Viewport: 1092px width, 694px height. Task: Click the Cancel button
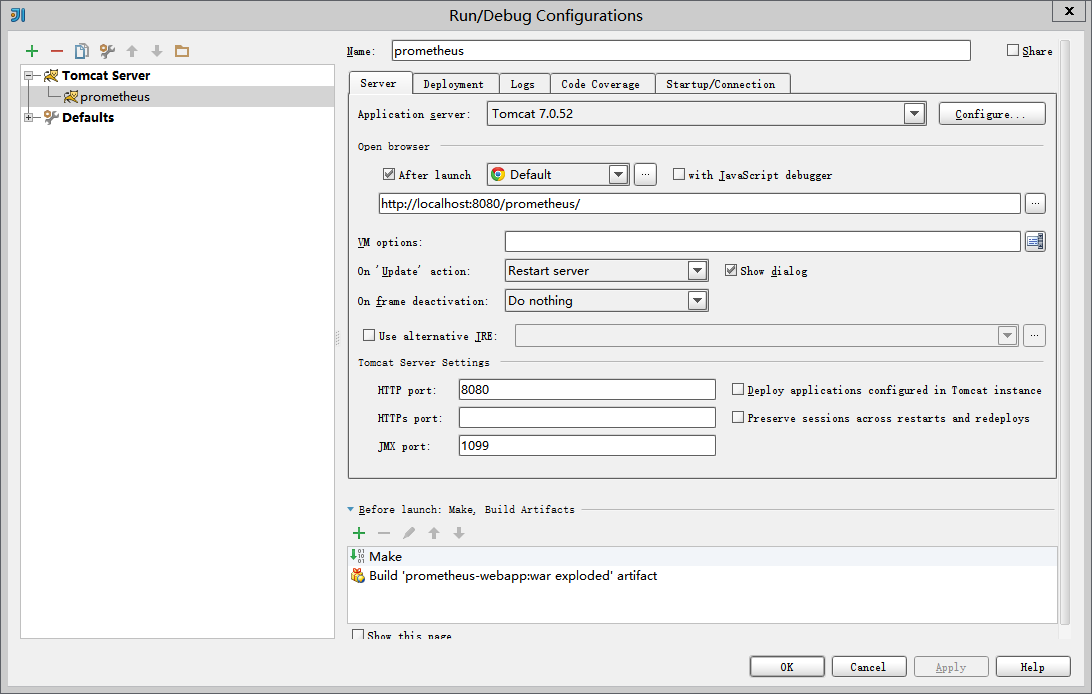coord(868,666)
